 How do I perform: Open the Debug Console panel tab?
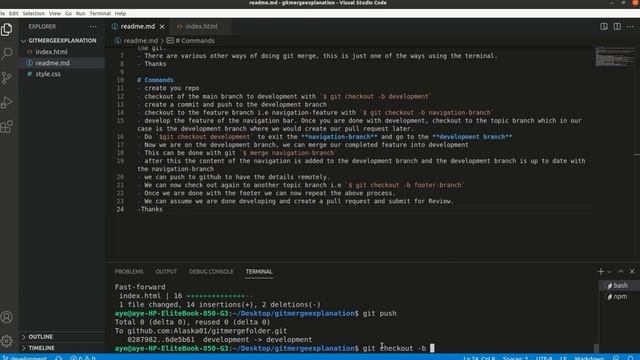[x=211, y=272]
